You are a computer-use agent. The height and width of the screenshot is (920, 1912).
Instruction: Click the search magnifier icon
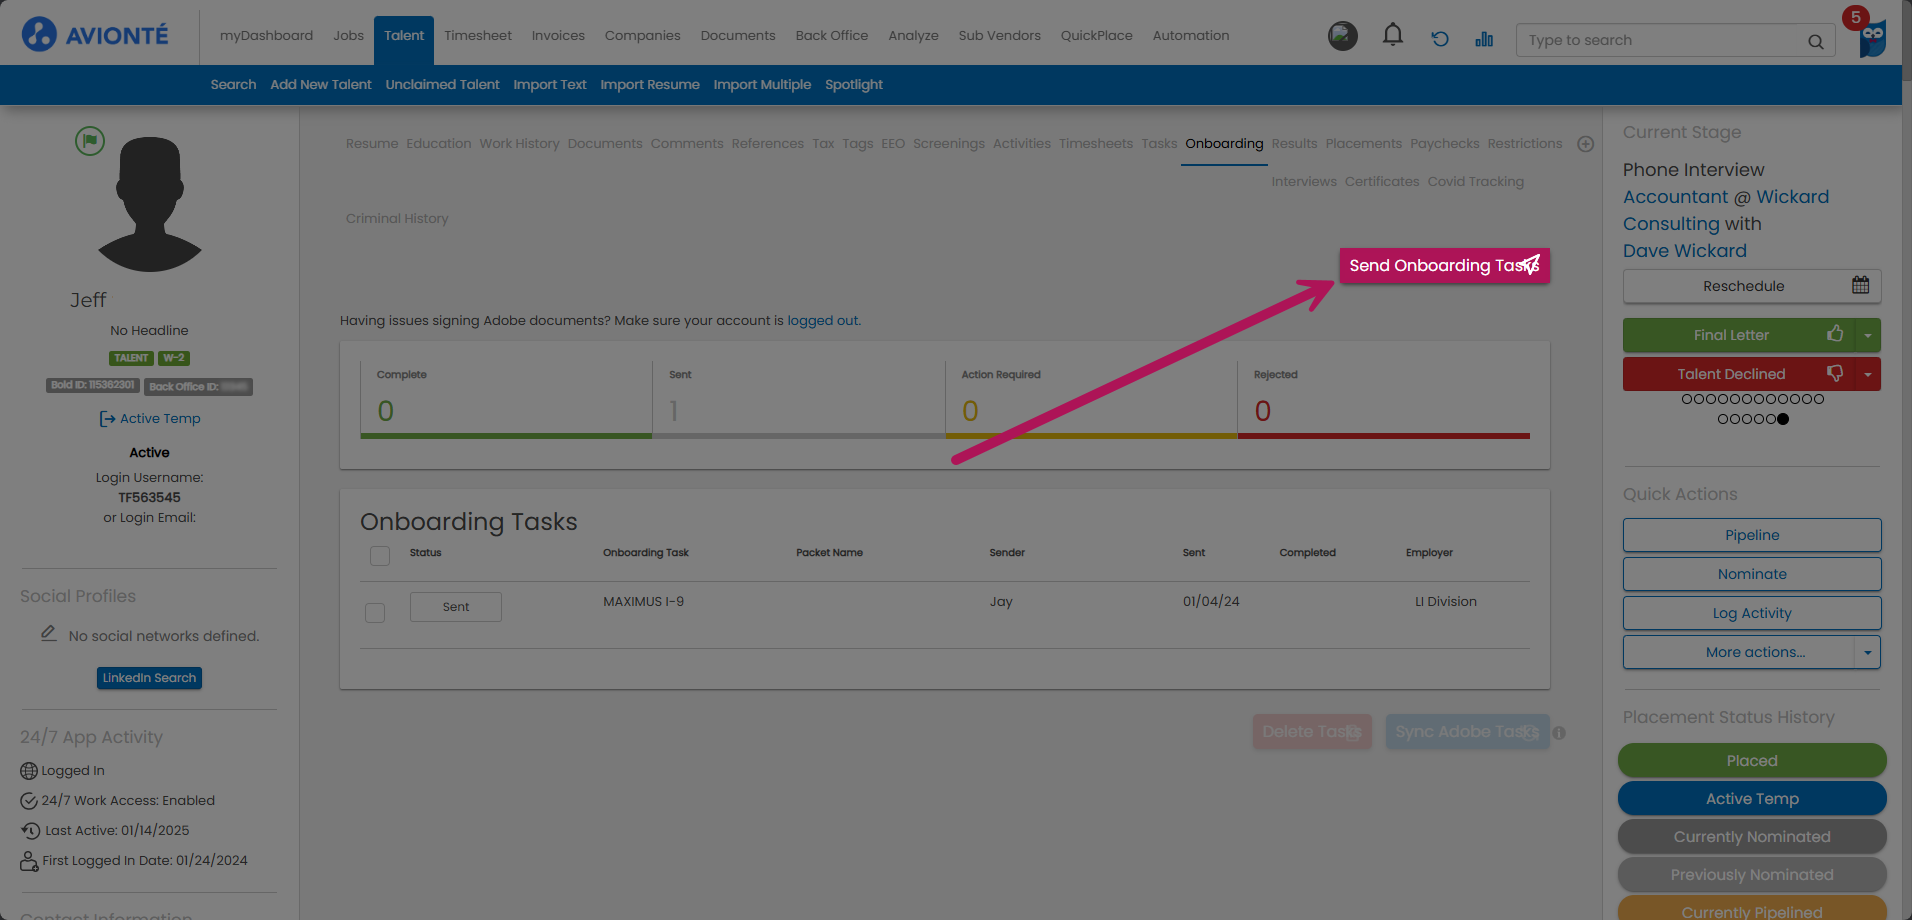click(1815, 41)
